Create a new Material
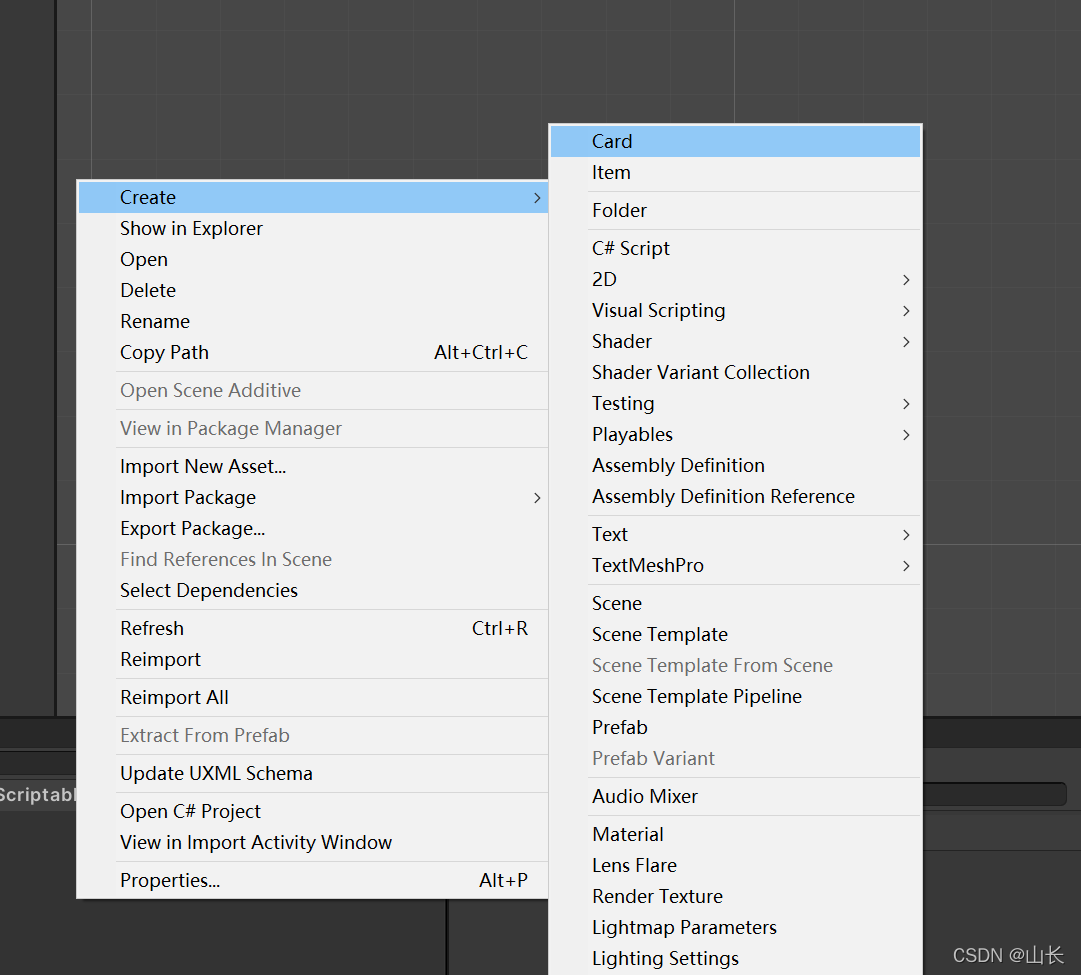1081x975 pixels. (627, 834)
